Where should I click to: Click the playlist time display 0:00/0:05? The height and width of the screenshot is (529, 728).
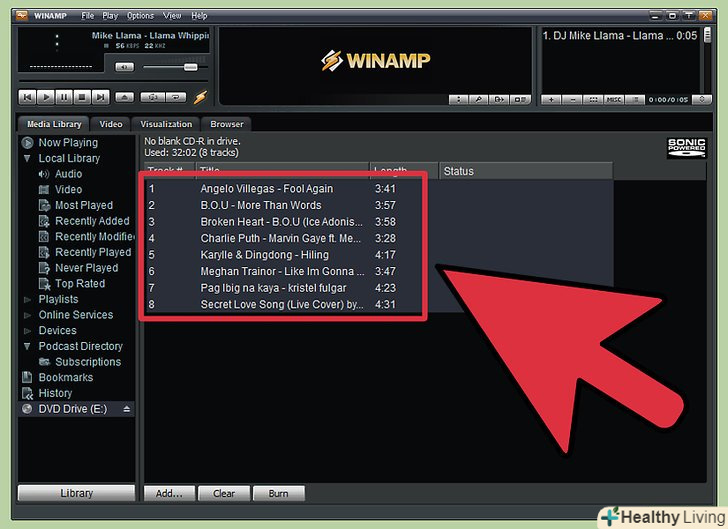[x=668, y=99]
